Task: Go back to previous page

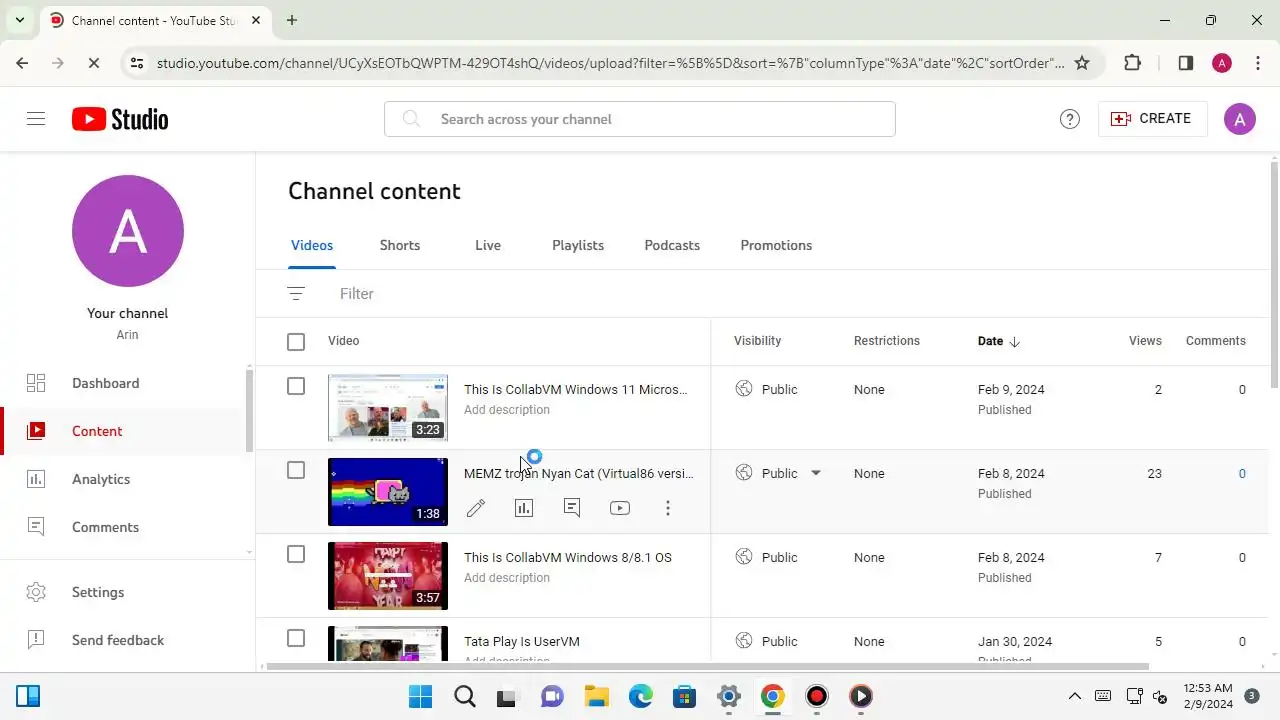Action: click(x=22, y=63)
